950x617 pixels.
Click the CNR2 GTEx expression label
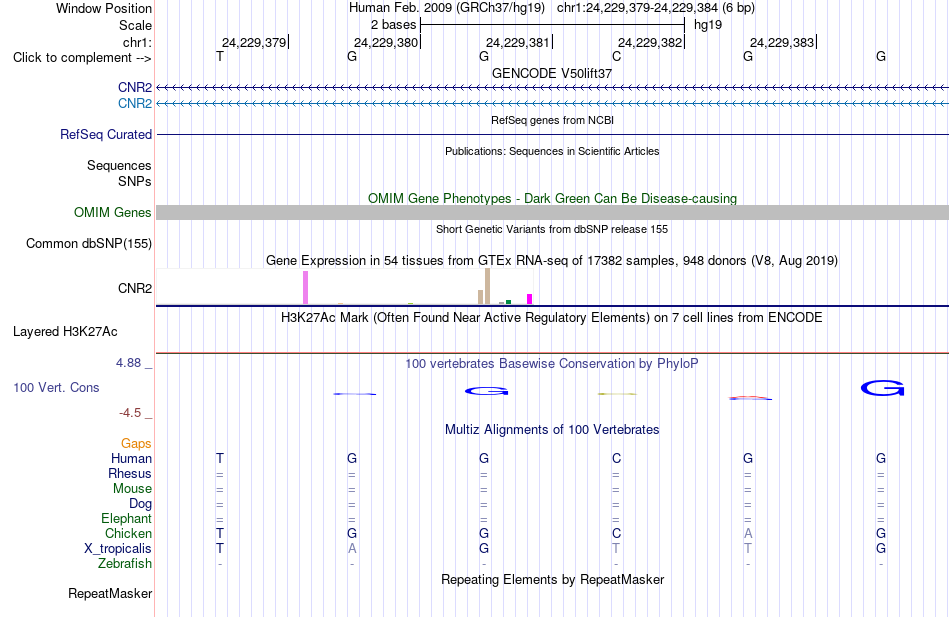point(135,288)
